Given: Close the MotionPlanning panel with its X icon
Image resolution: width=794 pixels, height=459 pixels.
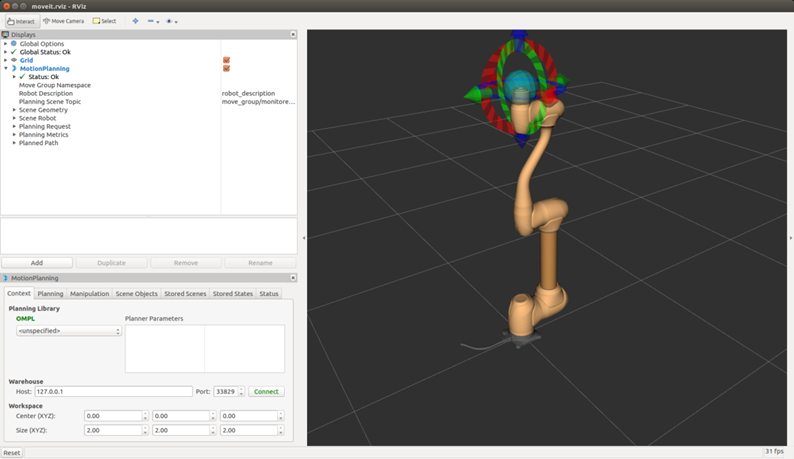Looking at the screenshot, I should pos(293,278).
